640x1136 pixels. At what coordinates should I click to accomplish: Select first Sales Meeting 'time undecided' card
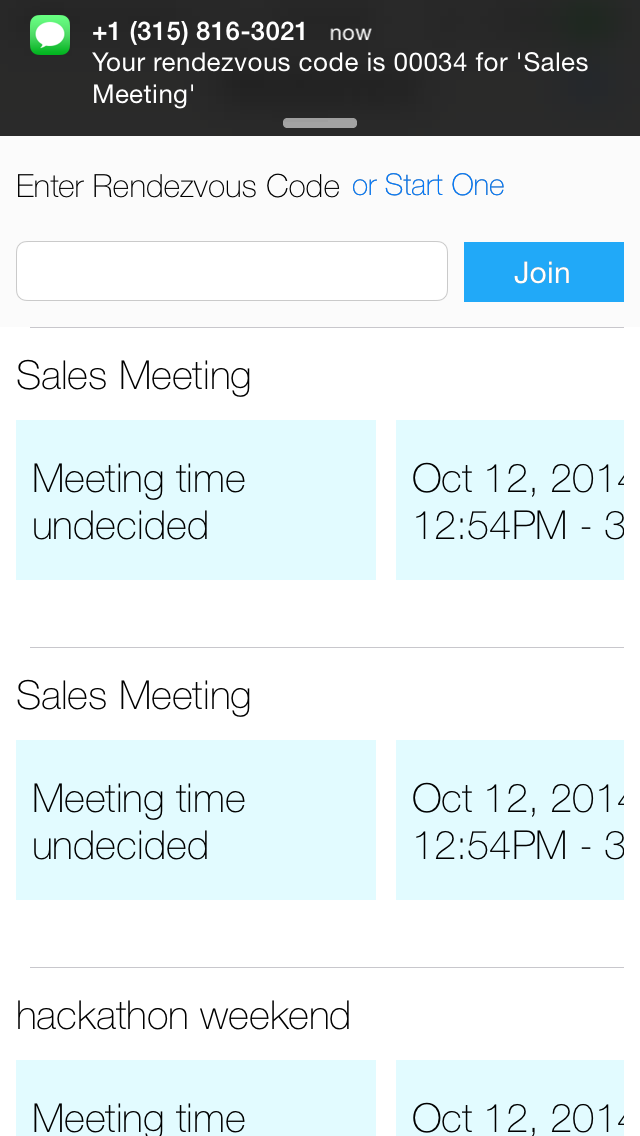pyautogui.click(x=196, y=500)
